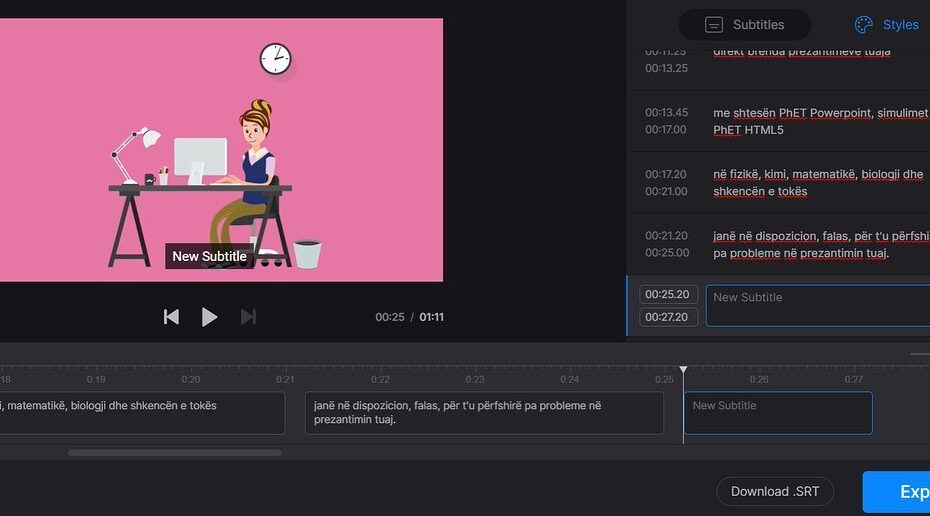
Task: Edit the 00:25.20 start time field
Action: (x=667, y=295)
